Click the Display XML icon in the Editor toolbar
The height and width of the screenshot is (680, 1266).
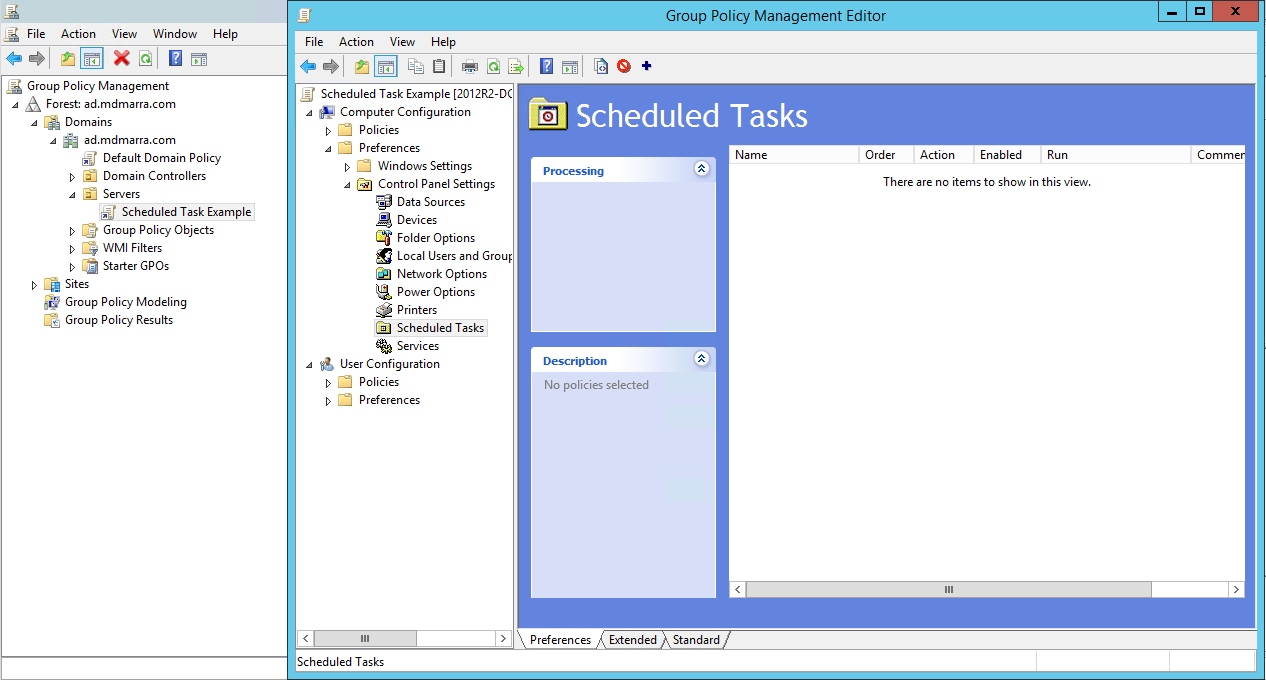(x=600, y=67)
